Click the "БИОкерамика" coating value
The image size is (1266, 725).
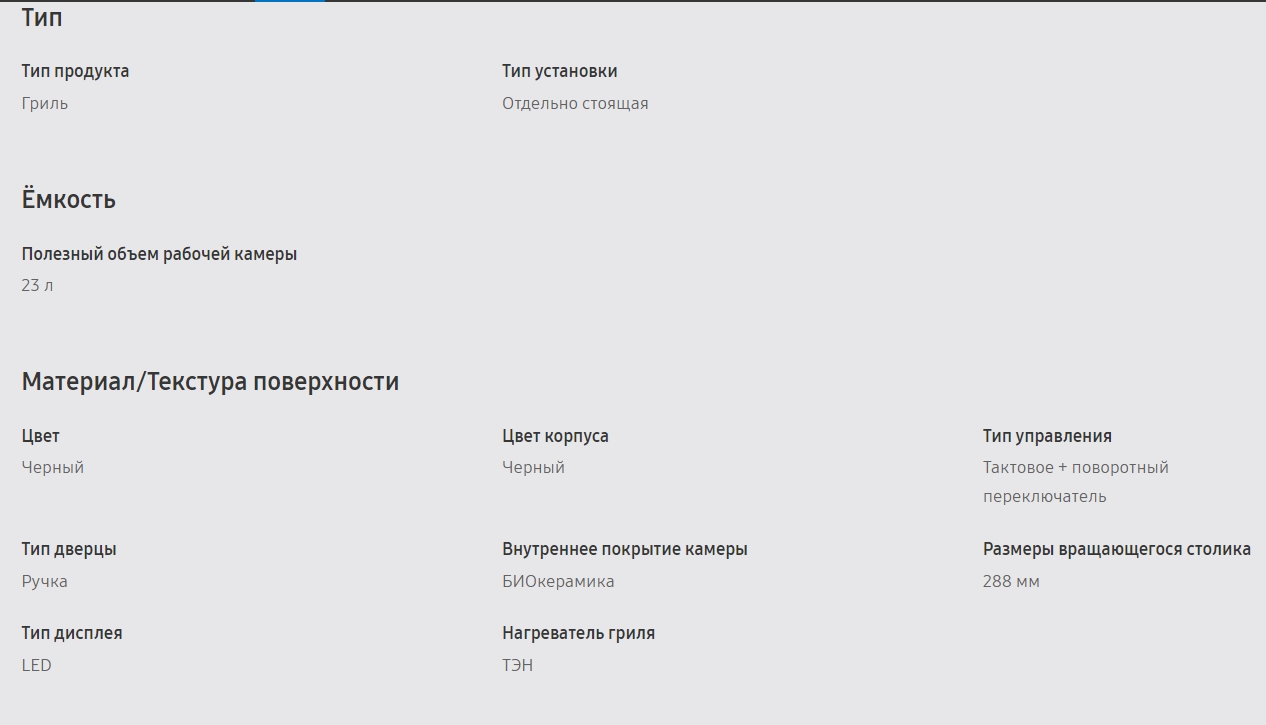click(558, 581)
